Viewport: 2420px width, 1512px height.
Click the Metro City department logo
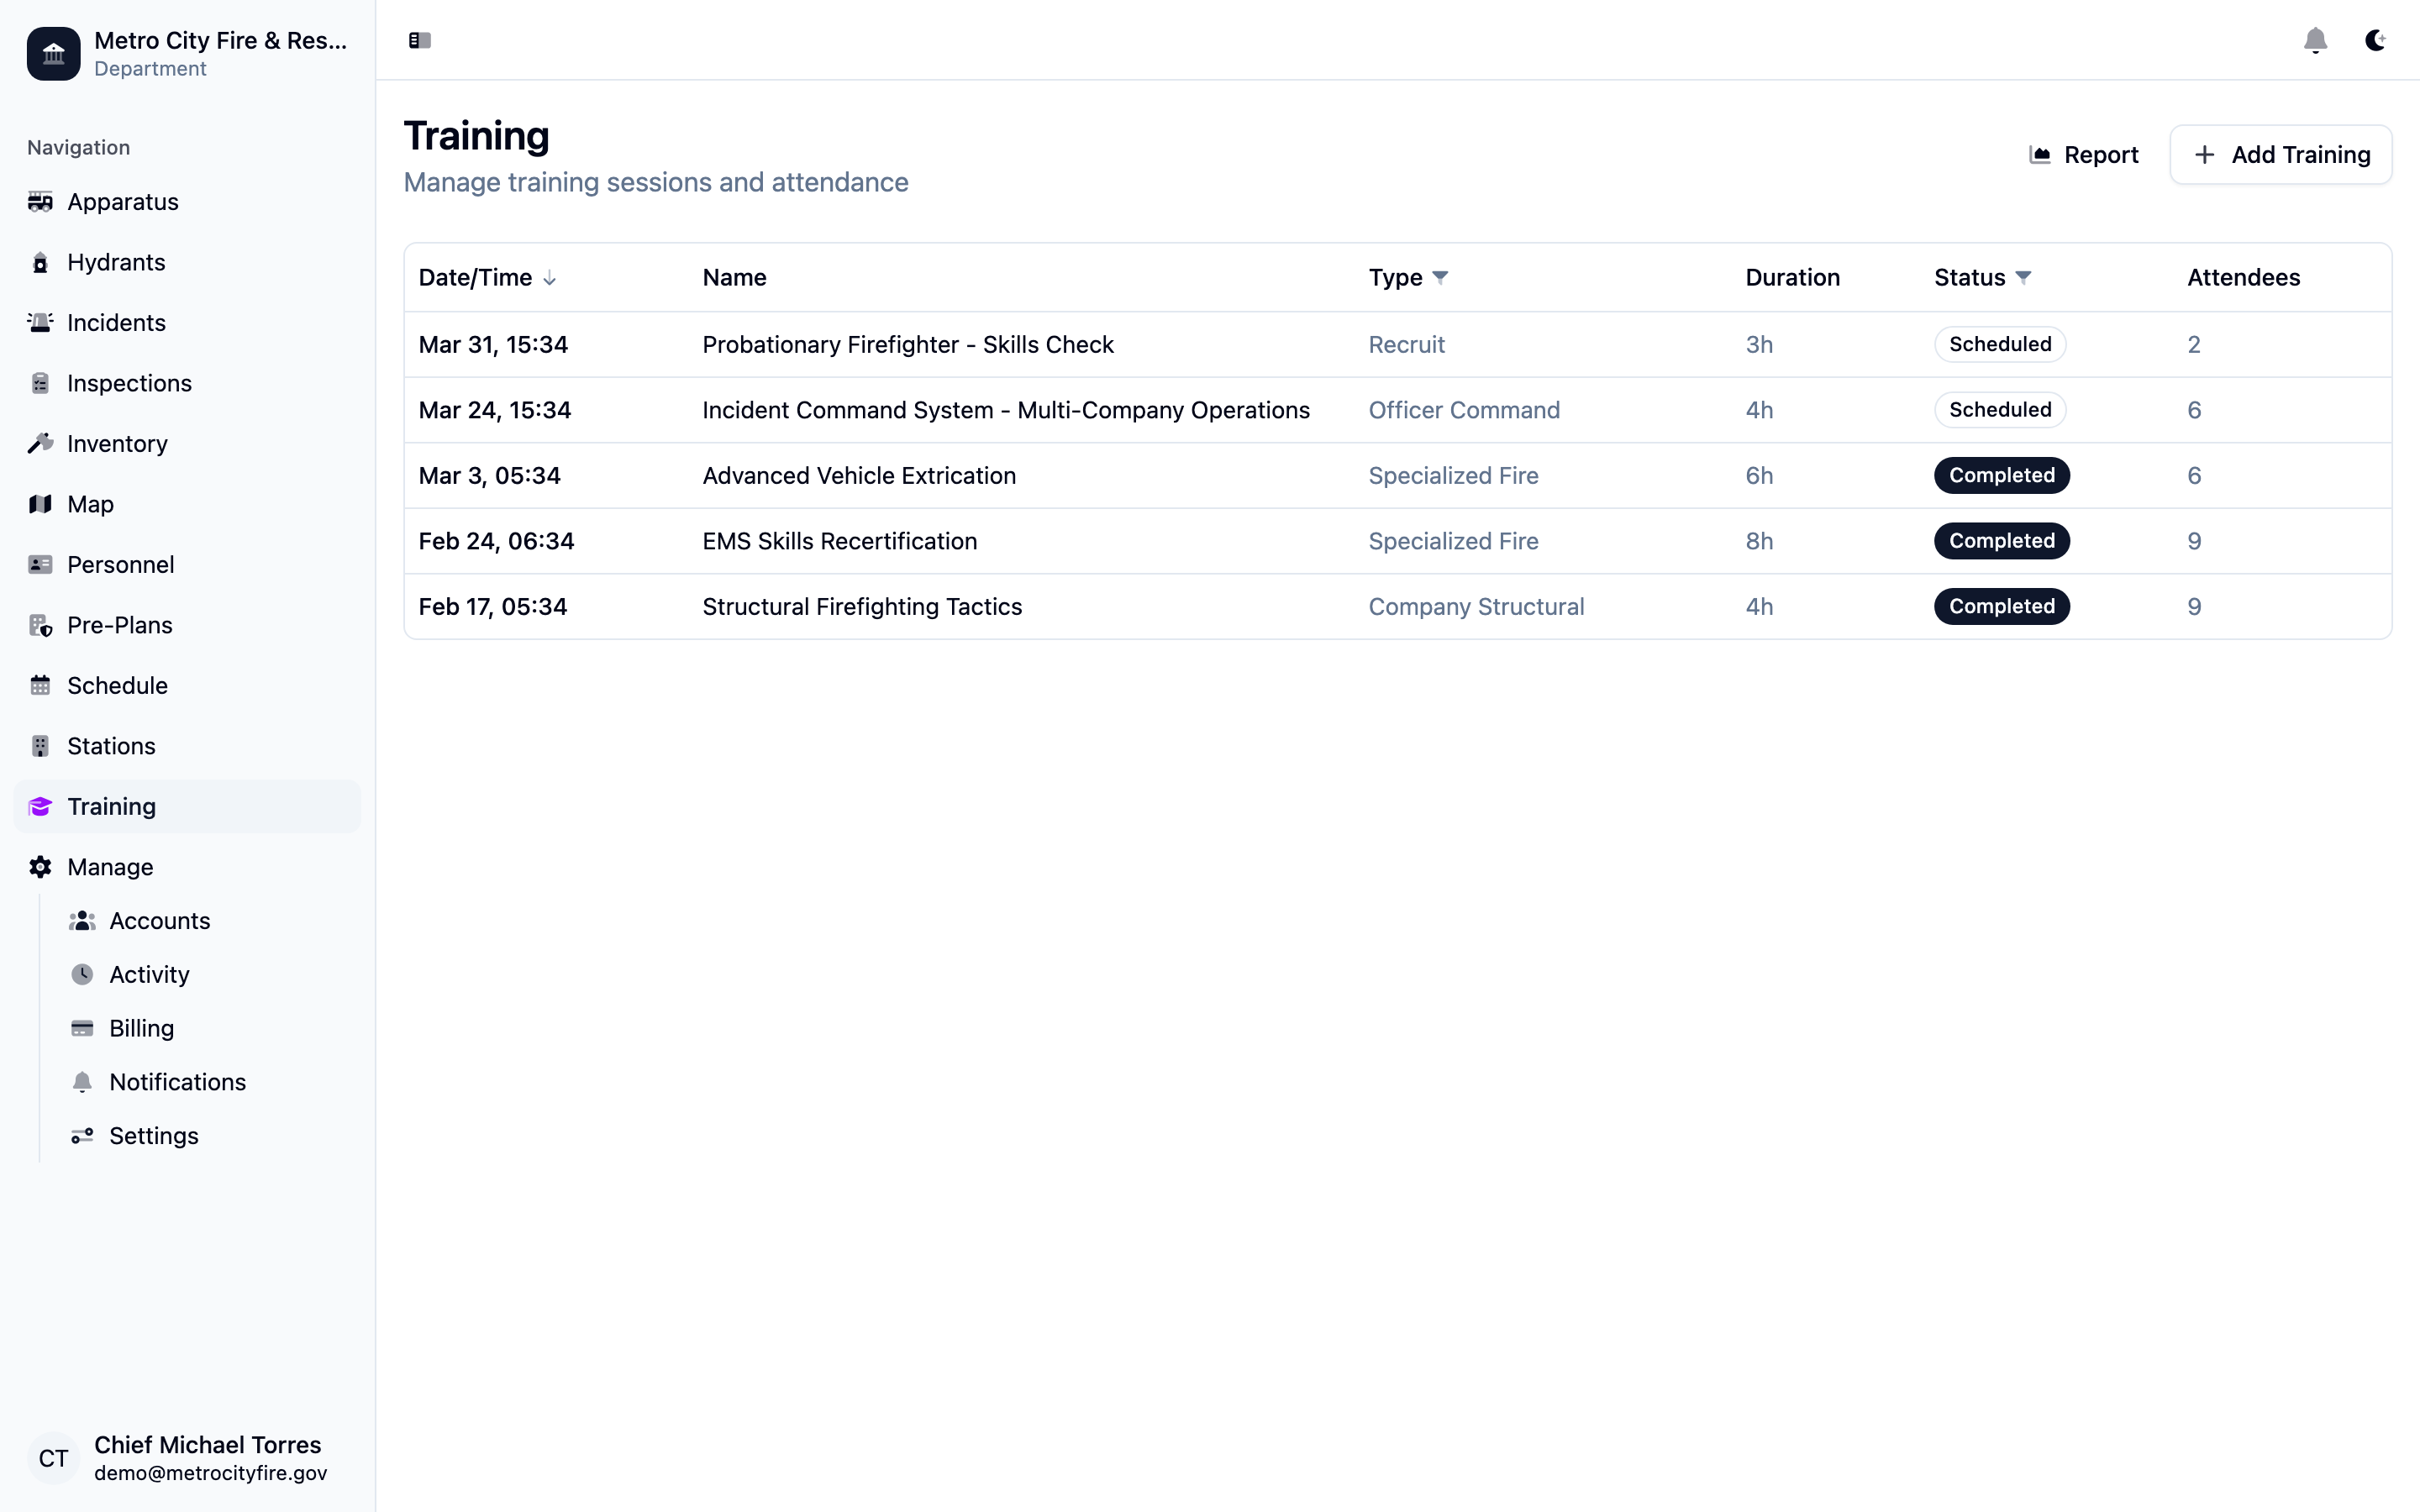coord(54,54)
